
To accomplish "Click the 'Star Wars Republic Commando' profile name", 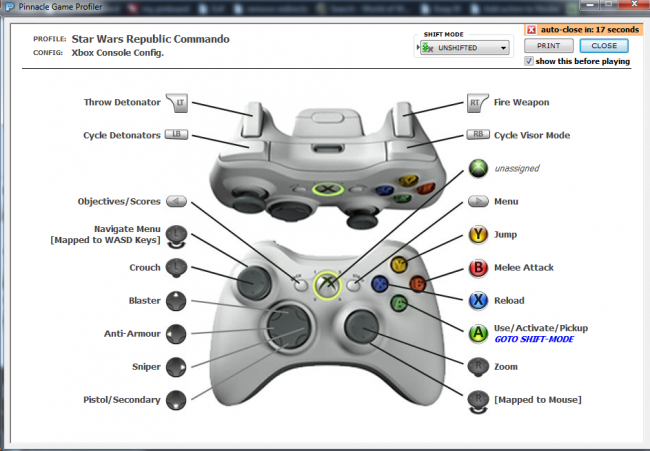I will tap(150, 39).
